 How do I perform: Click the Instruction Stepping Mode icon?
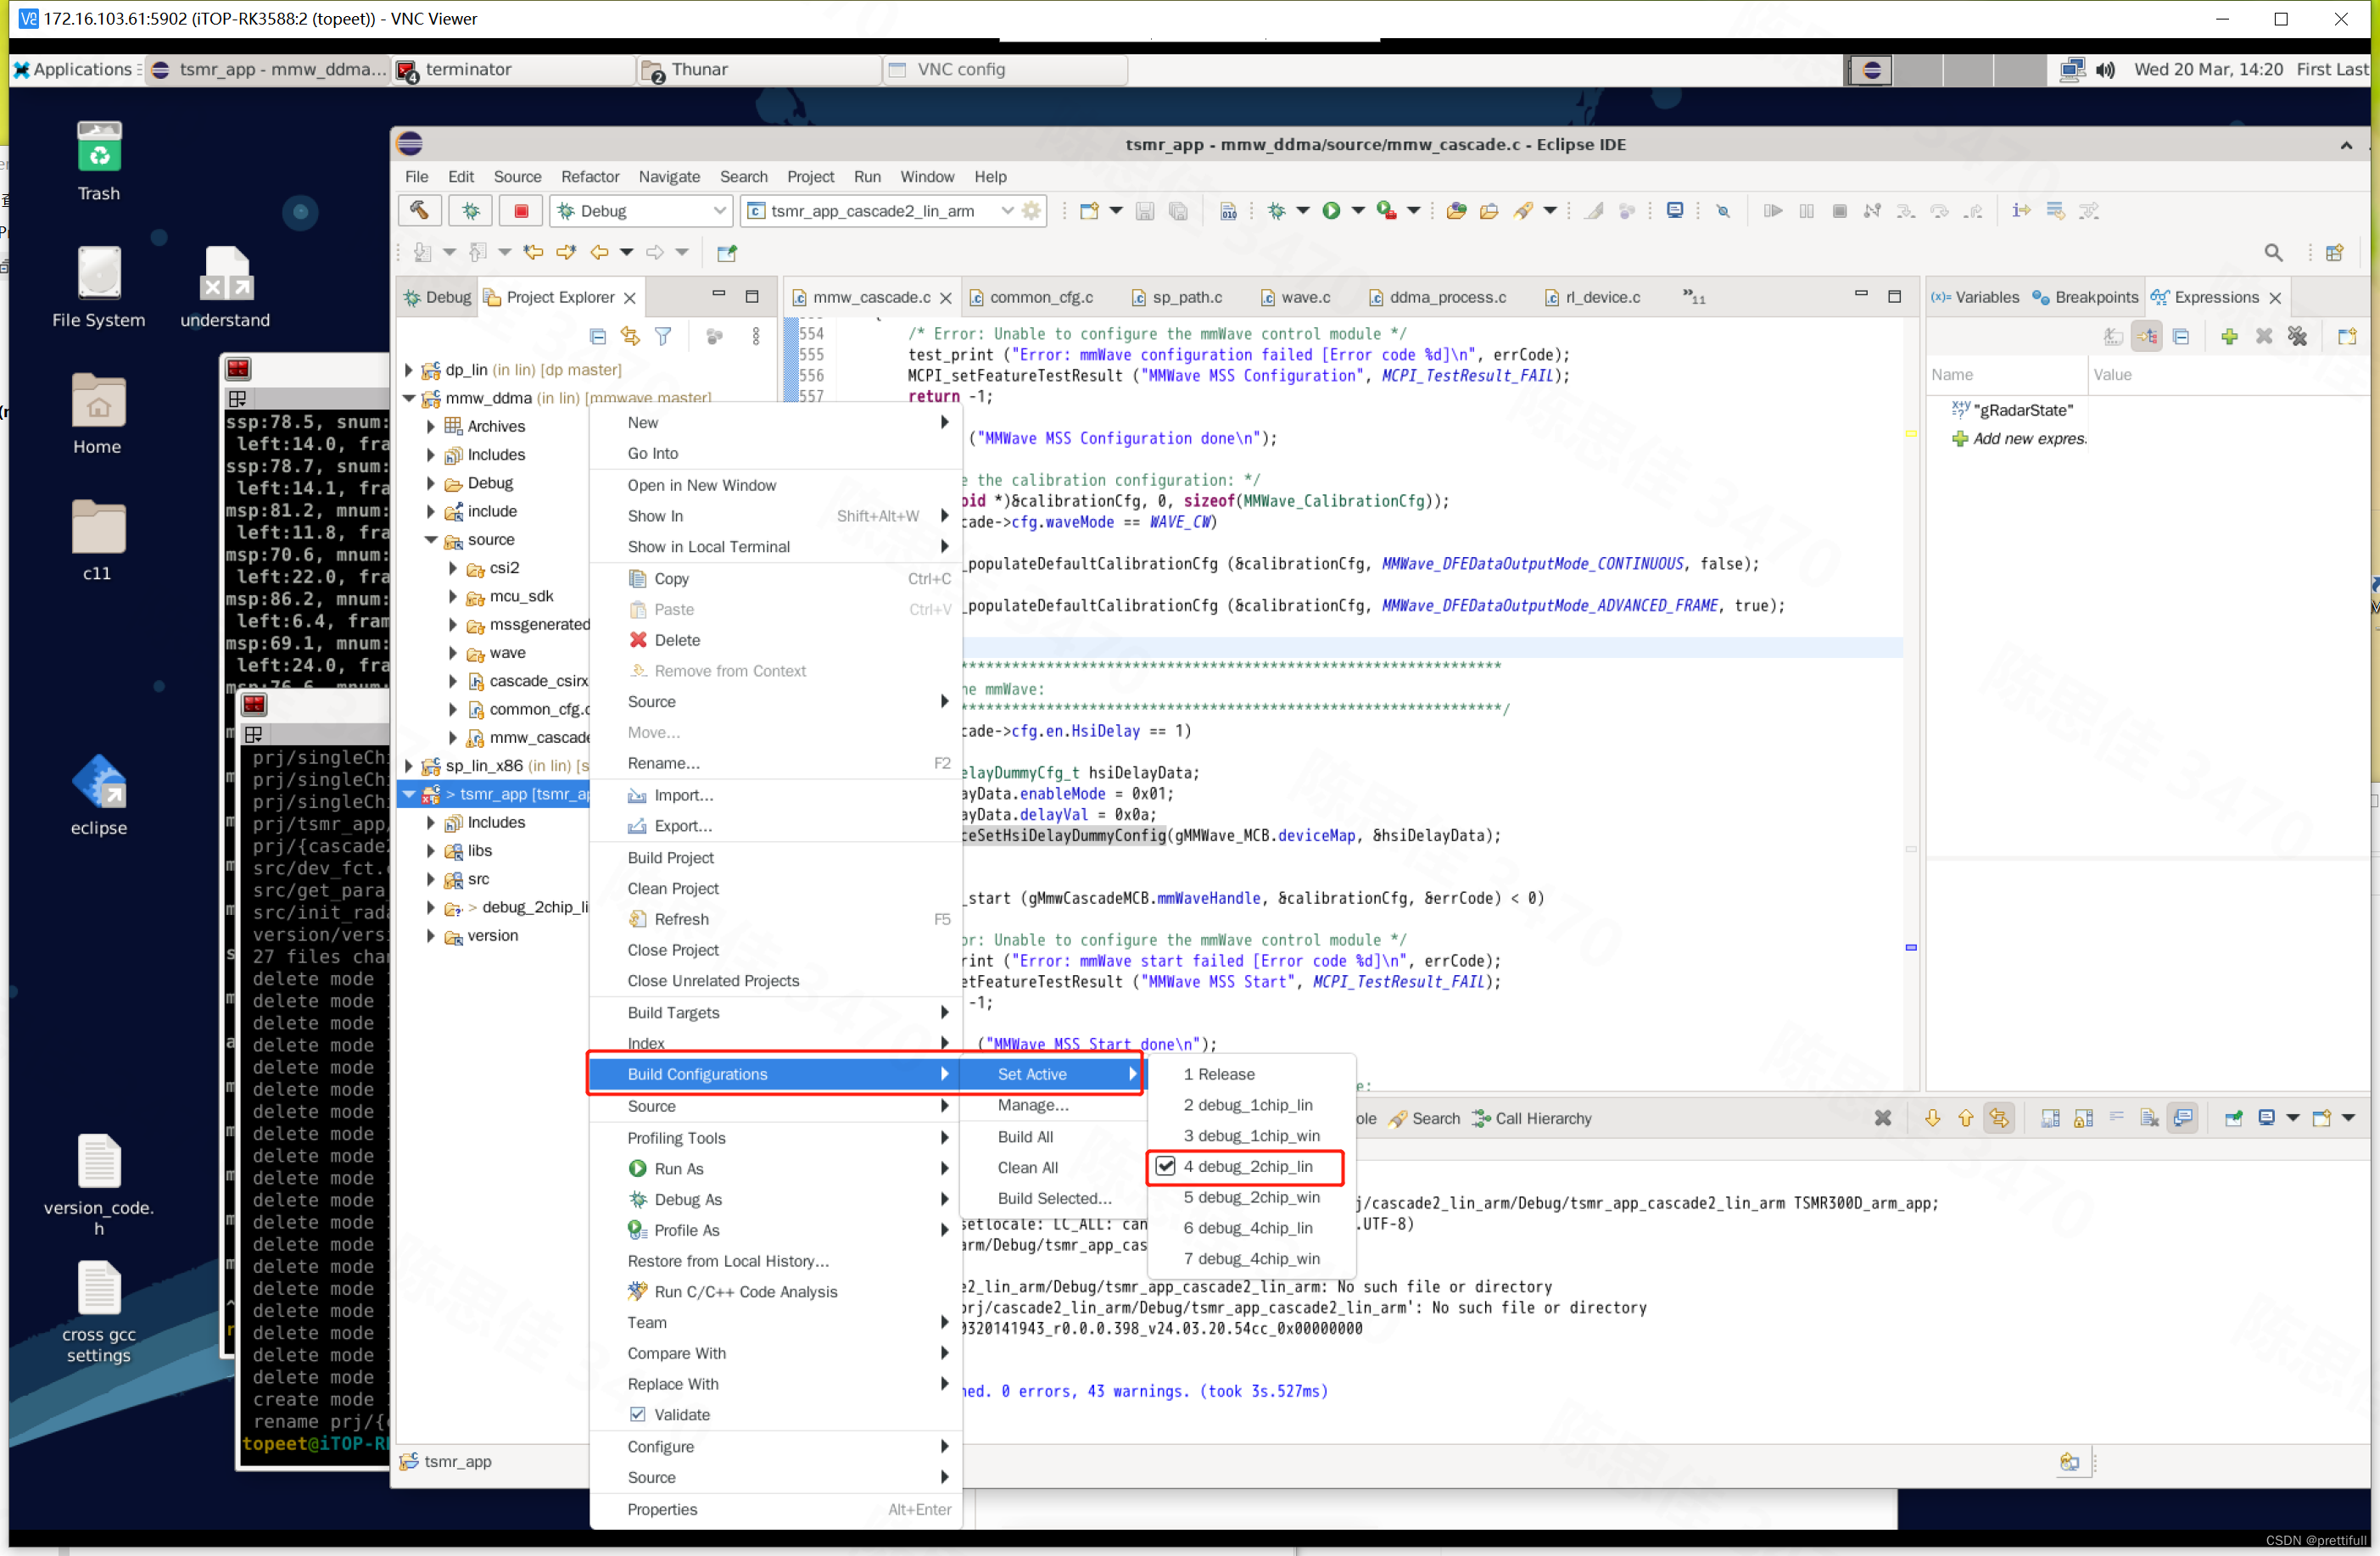[2021, 211]
